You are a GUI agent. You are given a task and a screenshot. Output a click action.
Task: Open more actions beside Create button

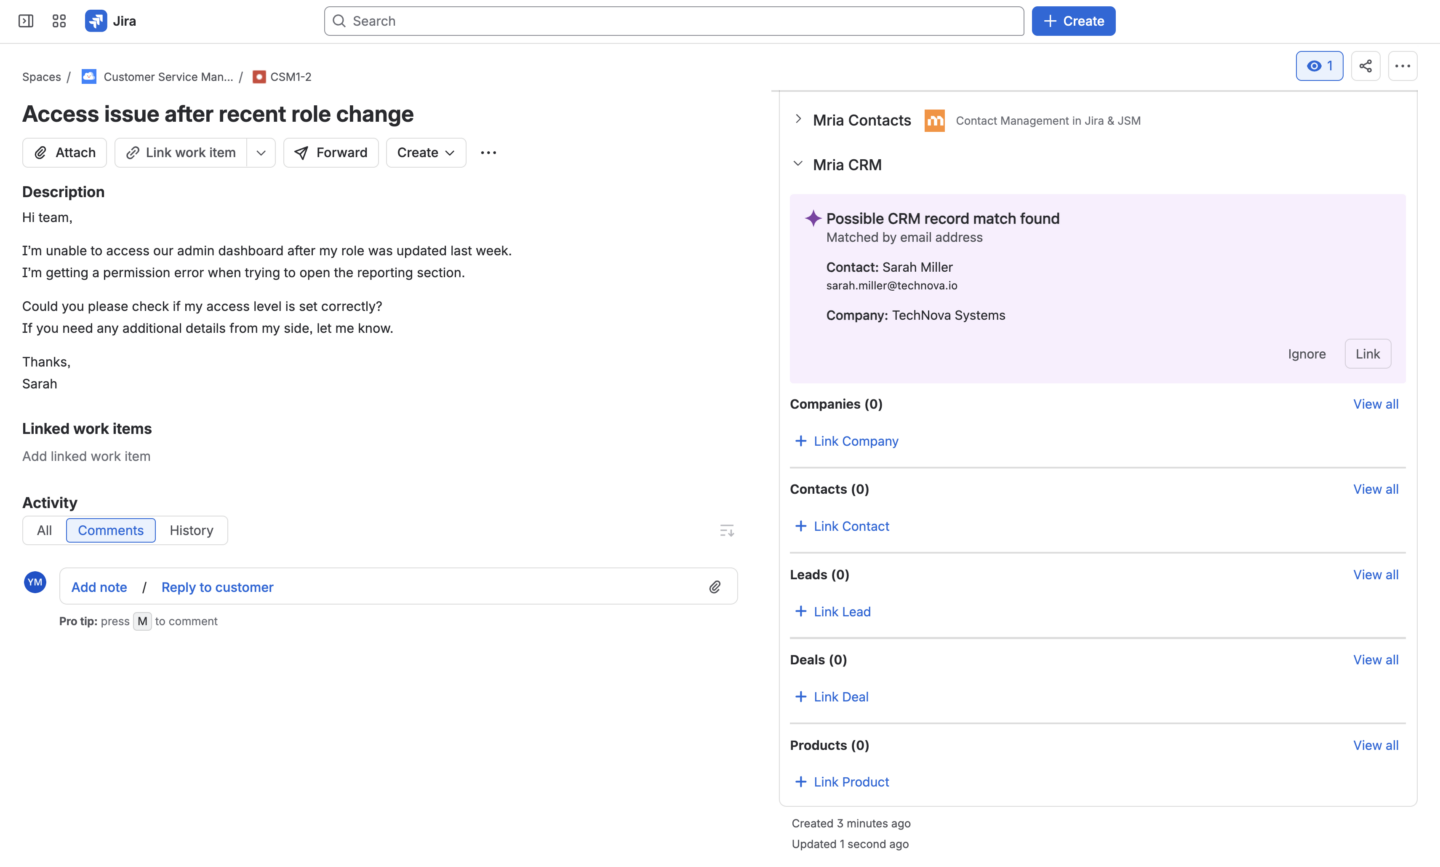[488, 153]
